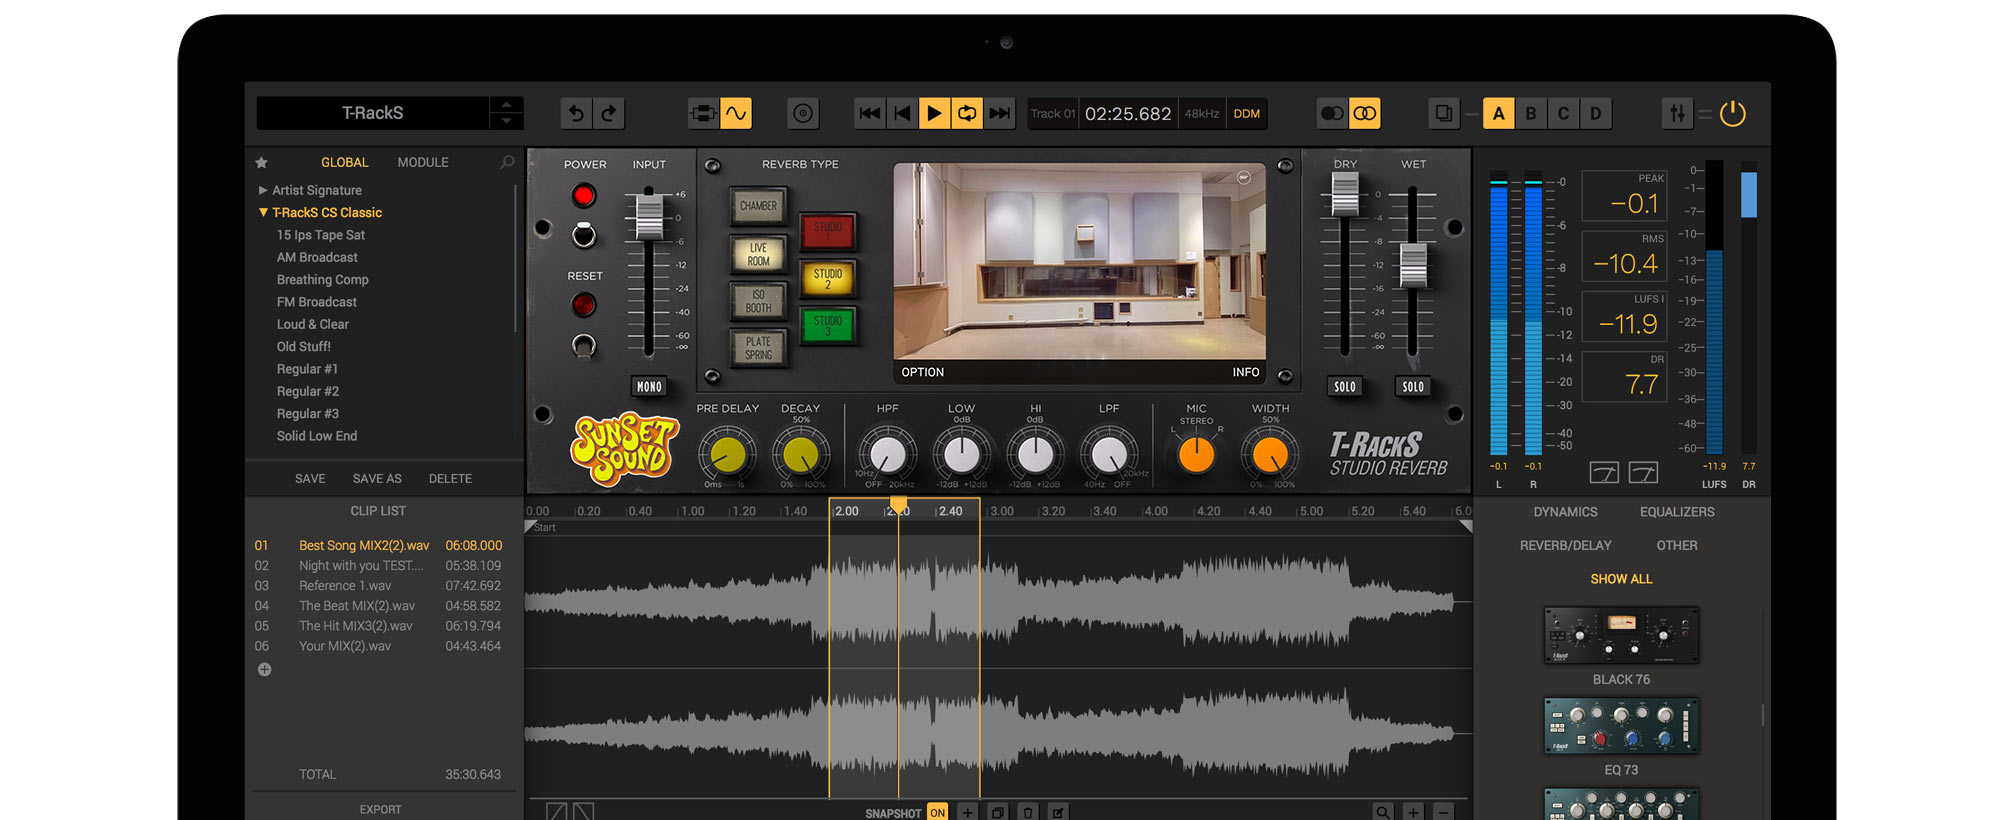The width and height of the screenshot is (2000, 820).
Task: Open the preset search magnifier
Action: tap(507, 162)
